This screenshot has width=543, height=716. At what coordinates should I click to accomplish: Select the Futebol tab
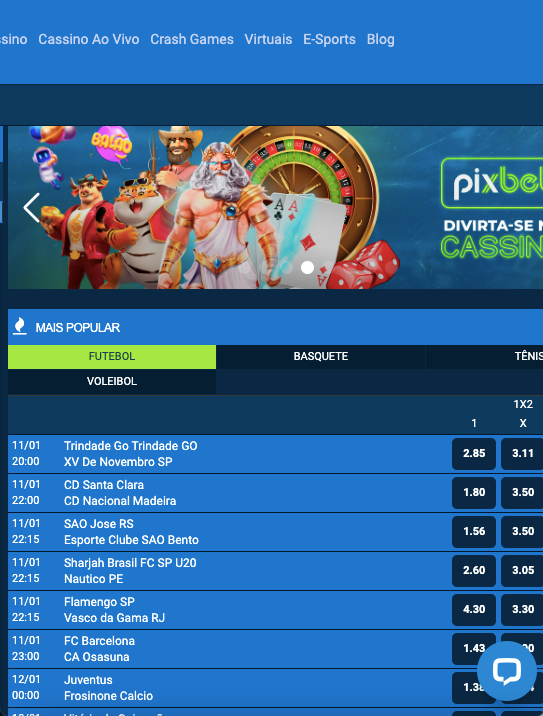112,356
